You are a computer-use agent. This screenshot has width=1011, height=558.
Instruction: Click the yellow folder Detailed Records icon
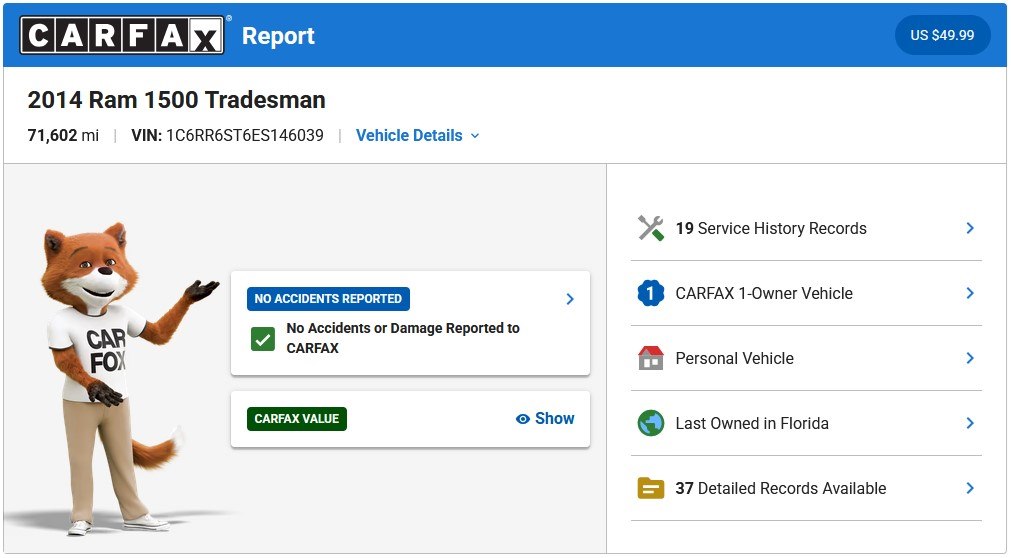coord(651,488)
